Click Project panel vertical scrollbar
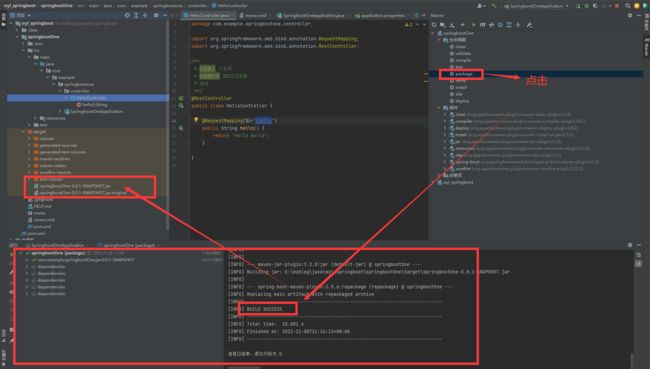The image size is (650, 369). (167, 124)
